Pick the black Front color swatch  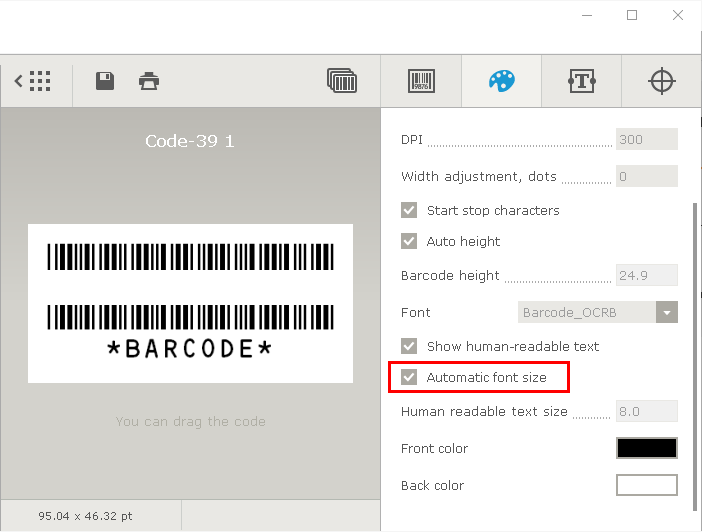pyautogui.click(x=646, y=448)
